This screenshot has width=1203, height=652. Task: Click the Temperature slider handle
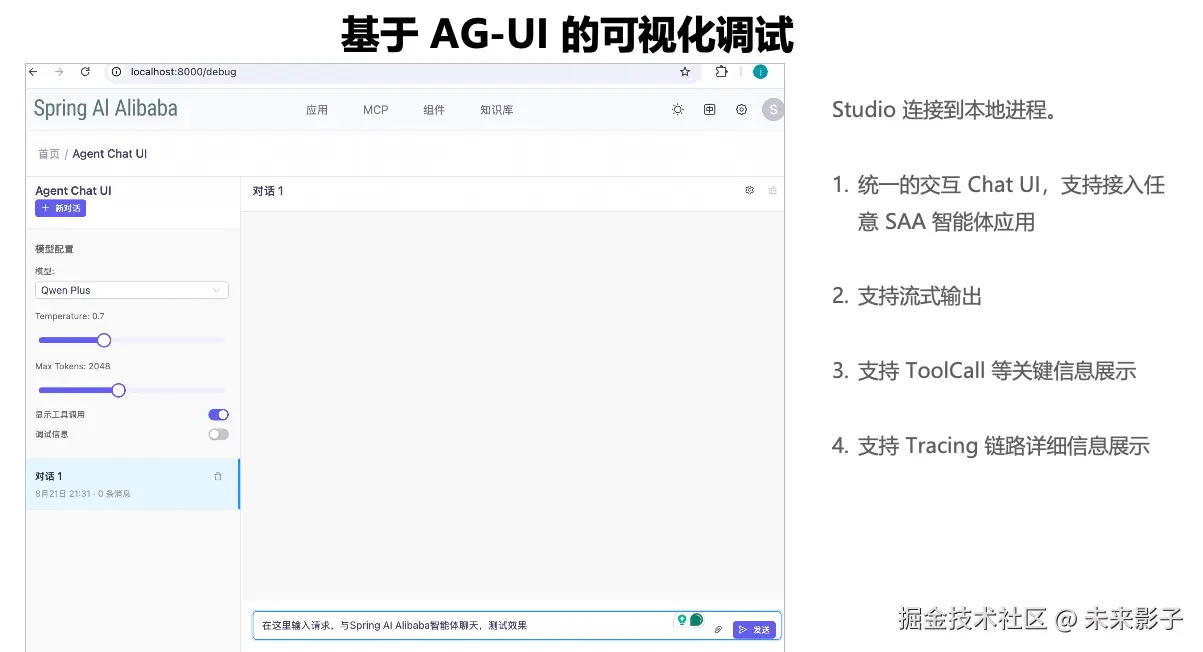(x=103, y=340)
